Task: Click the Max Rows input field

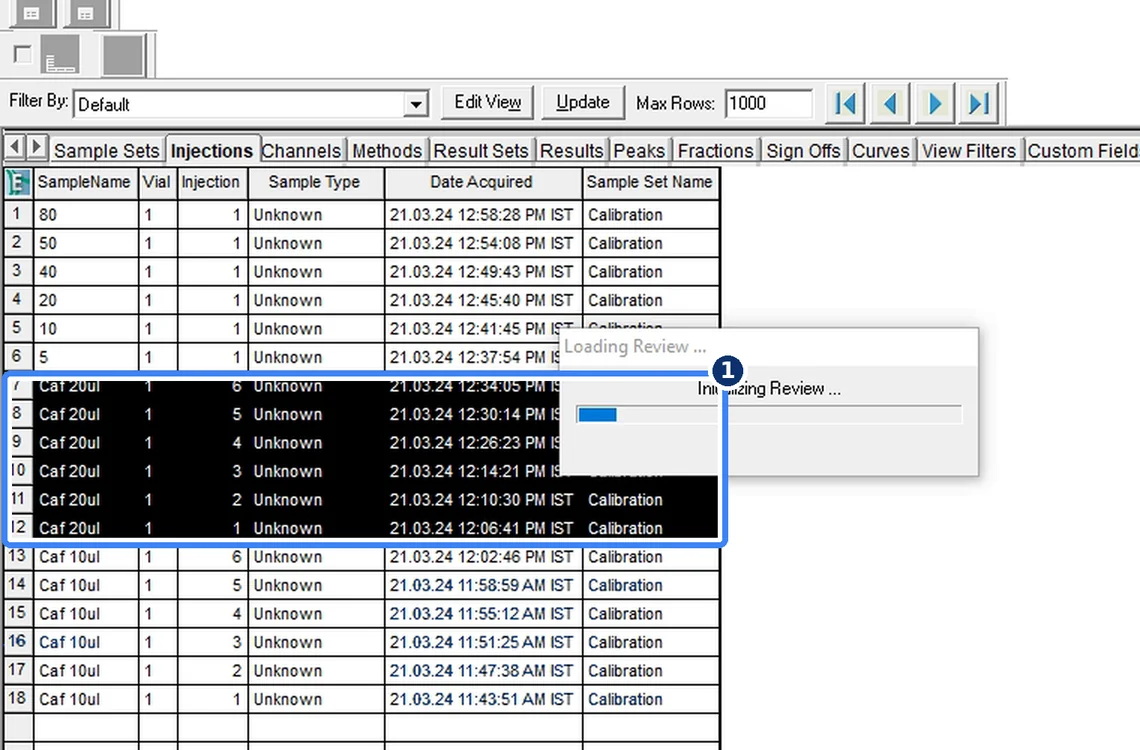Action: click(x=768, y=103)
